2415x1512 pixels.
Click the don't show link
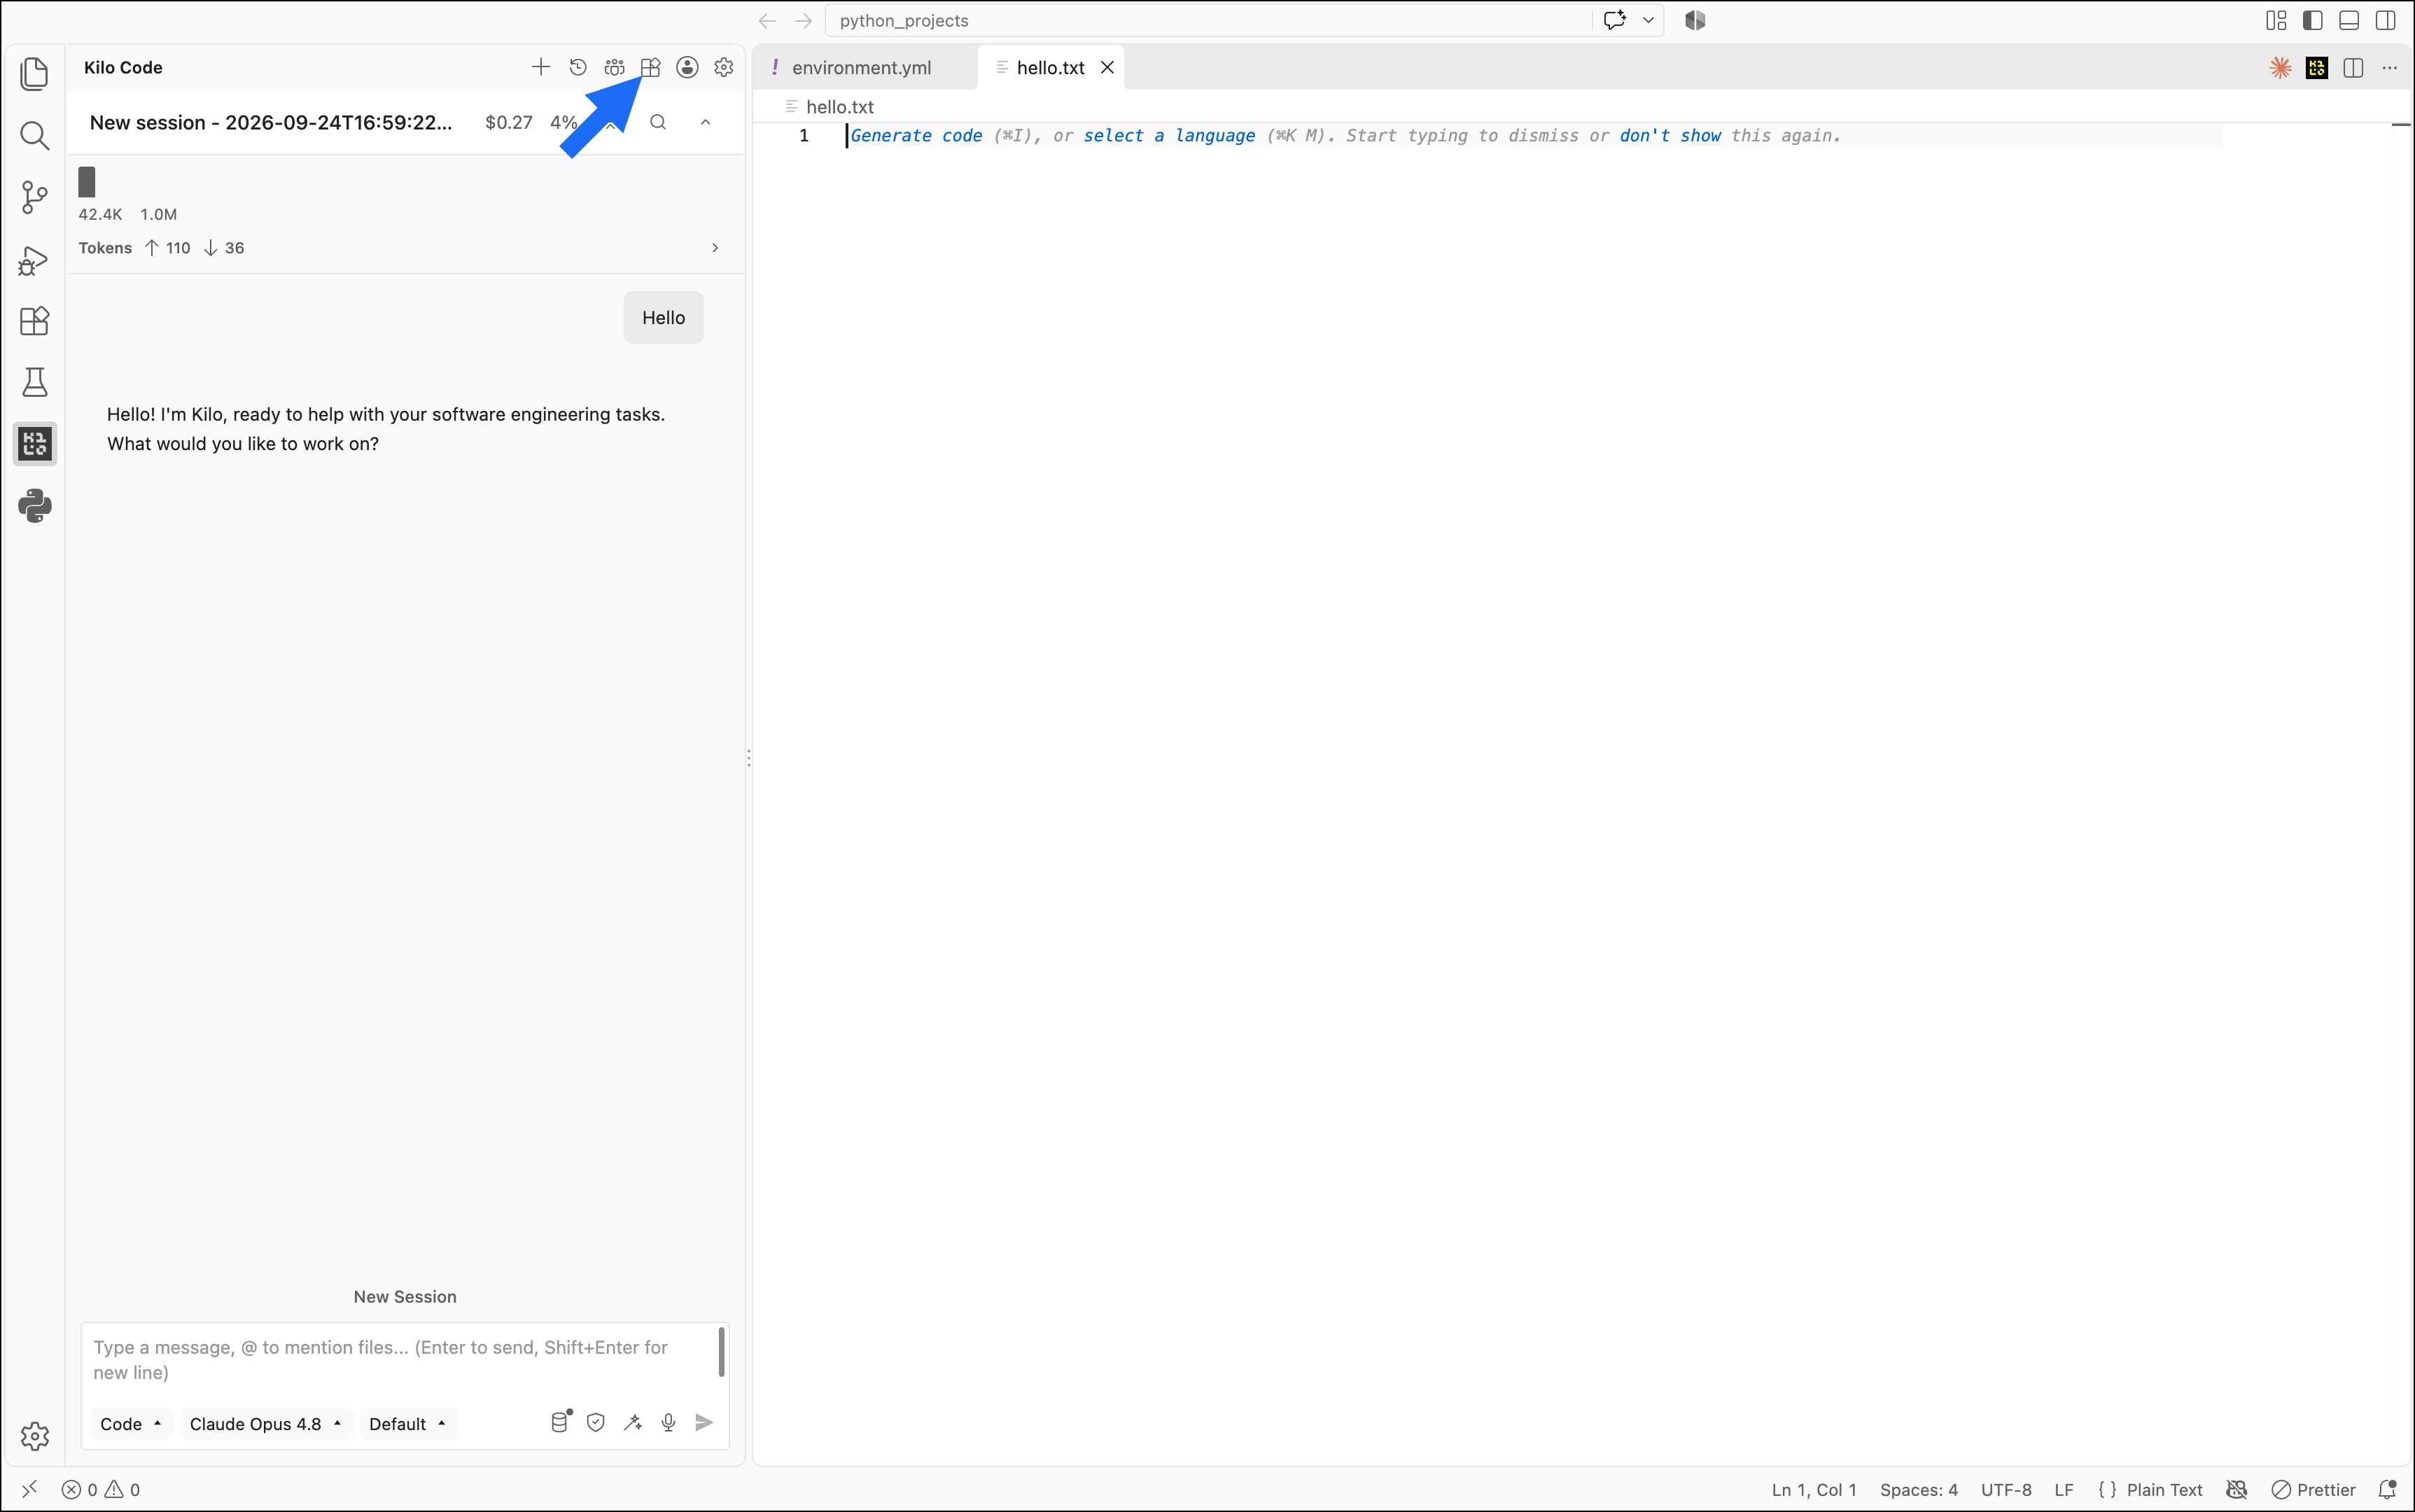tap(1670, 135)
